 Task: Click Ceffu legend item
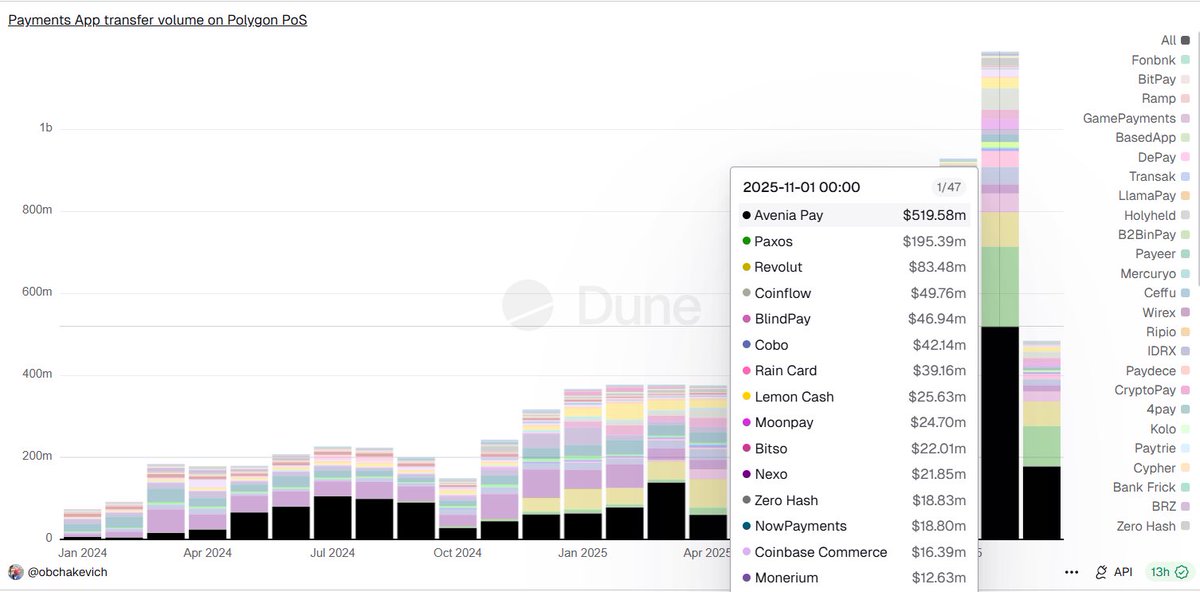1167,293
